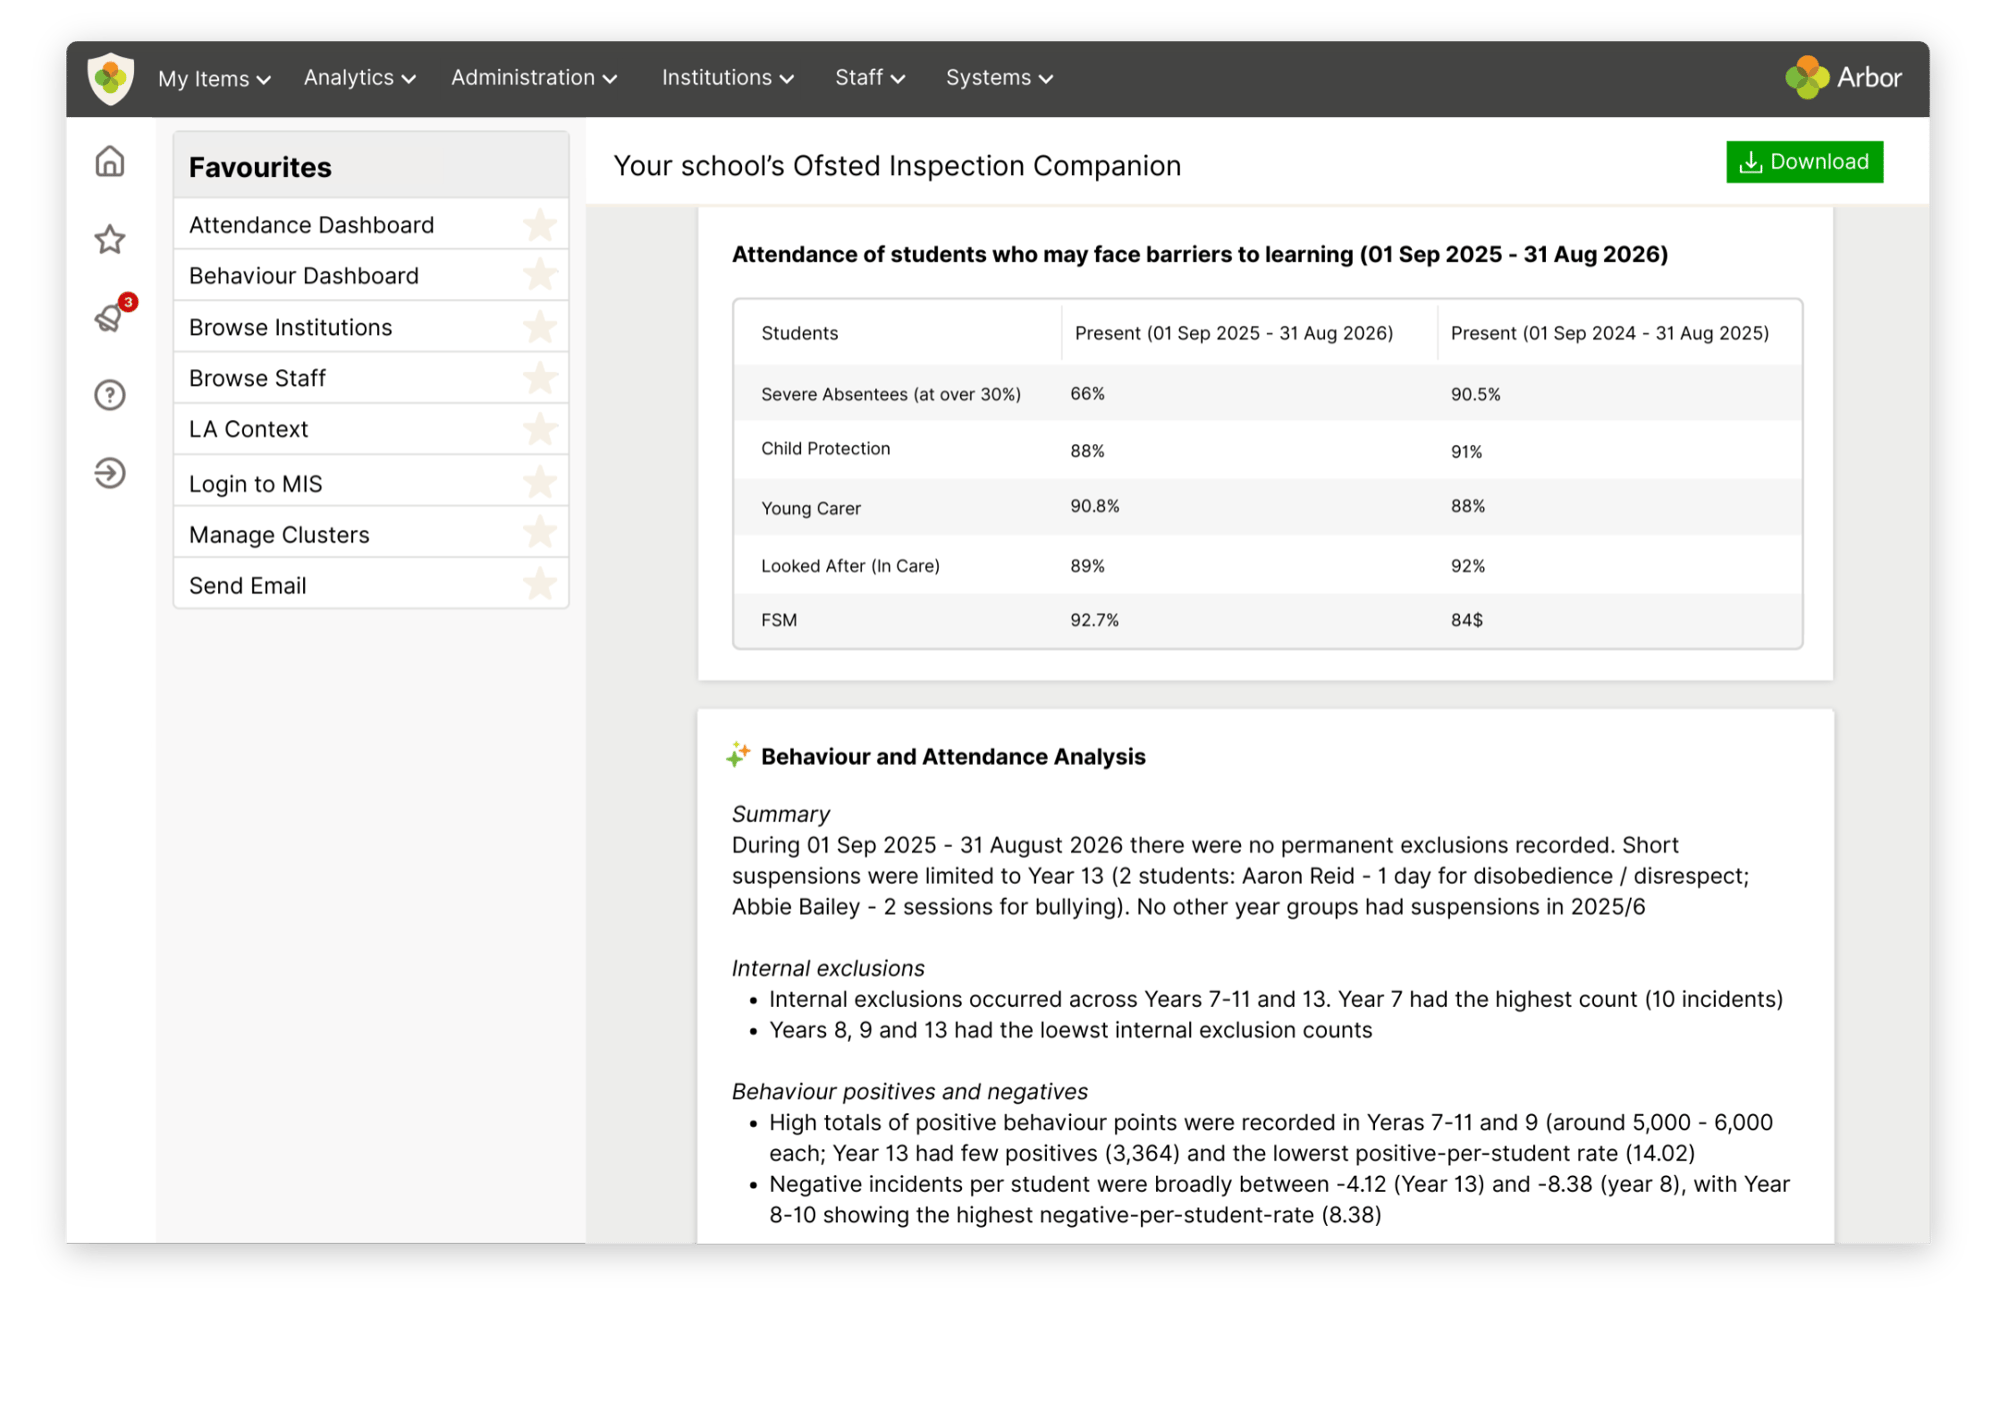This screenshot has height=1418, width=2000.
Task: Click the home icon in sidebar
Action: pos(110,161)
